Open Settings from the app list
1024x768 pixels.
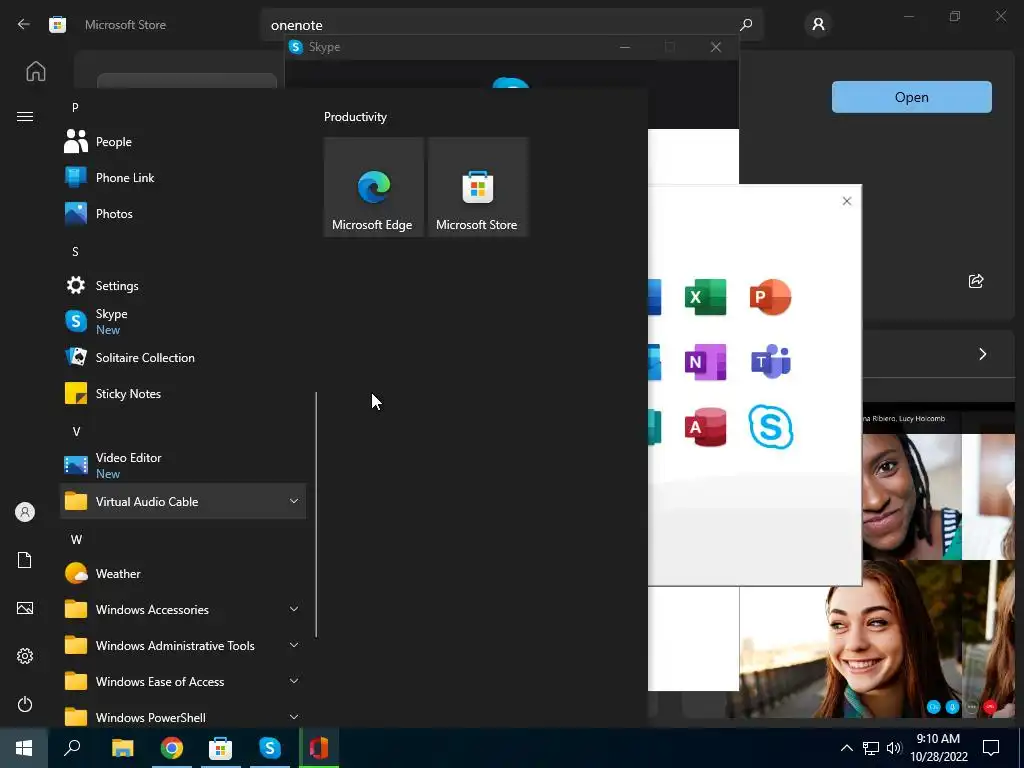coord(183,285)
